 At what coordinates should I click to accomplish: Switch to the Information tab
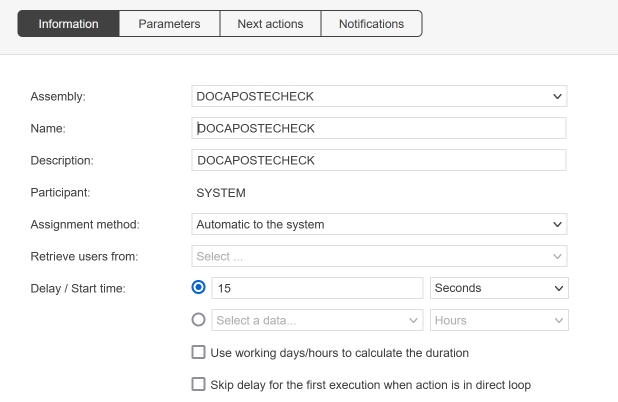(68, 24)
